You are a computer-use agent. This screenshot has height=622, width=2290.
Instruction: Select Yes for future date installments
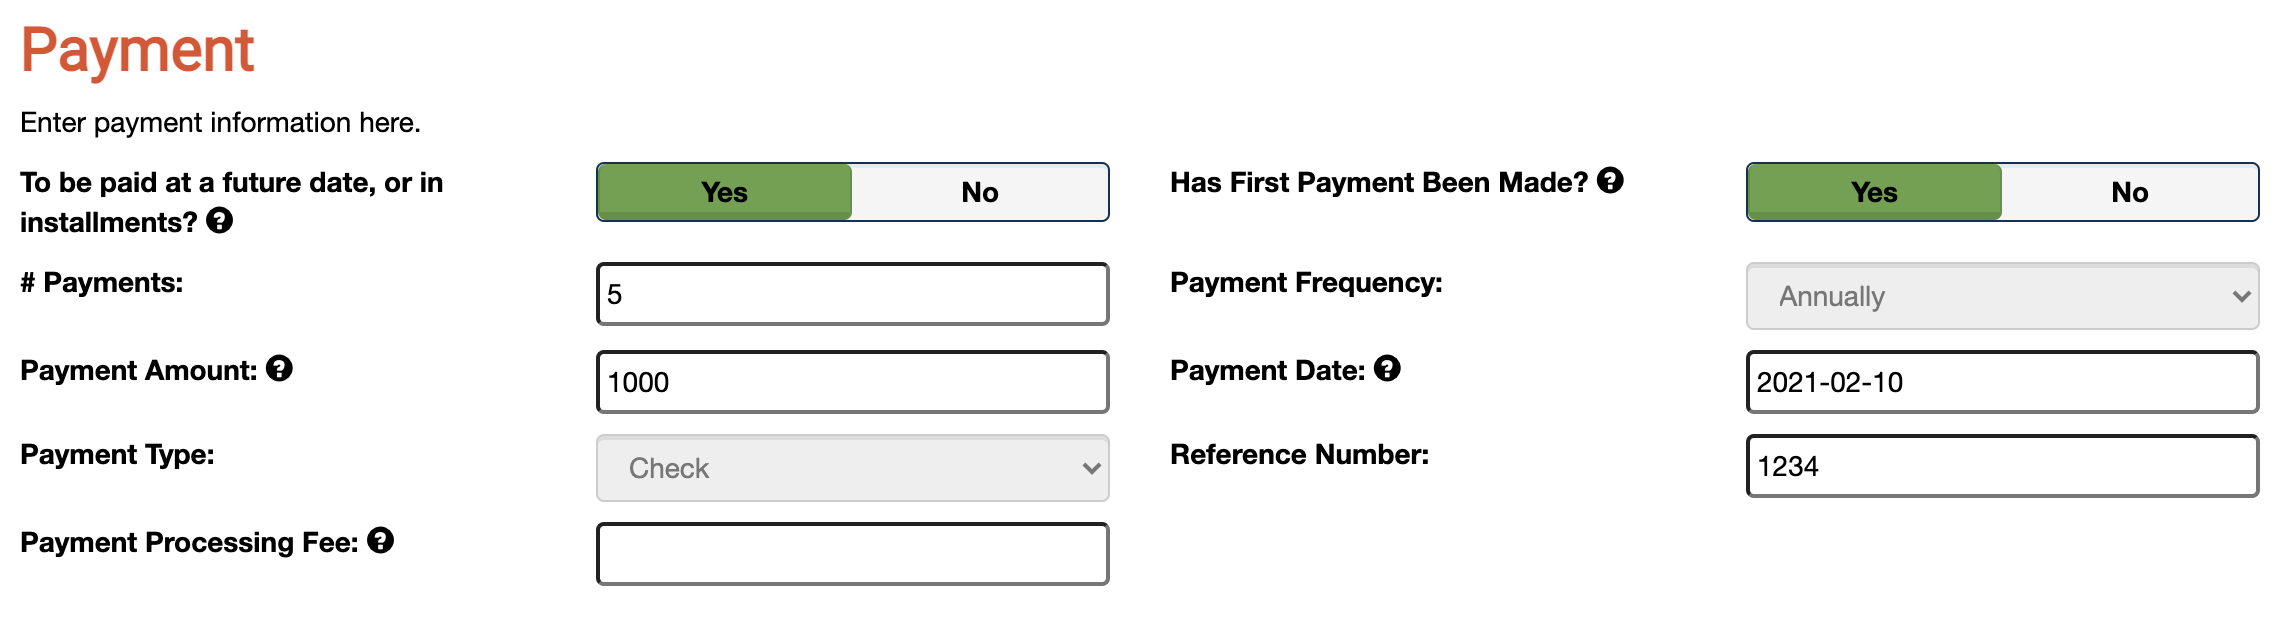724,192
